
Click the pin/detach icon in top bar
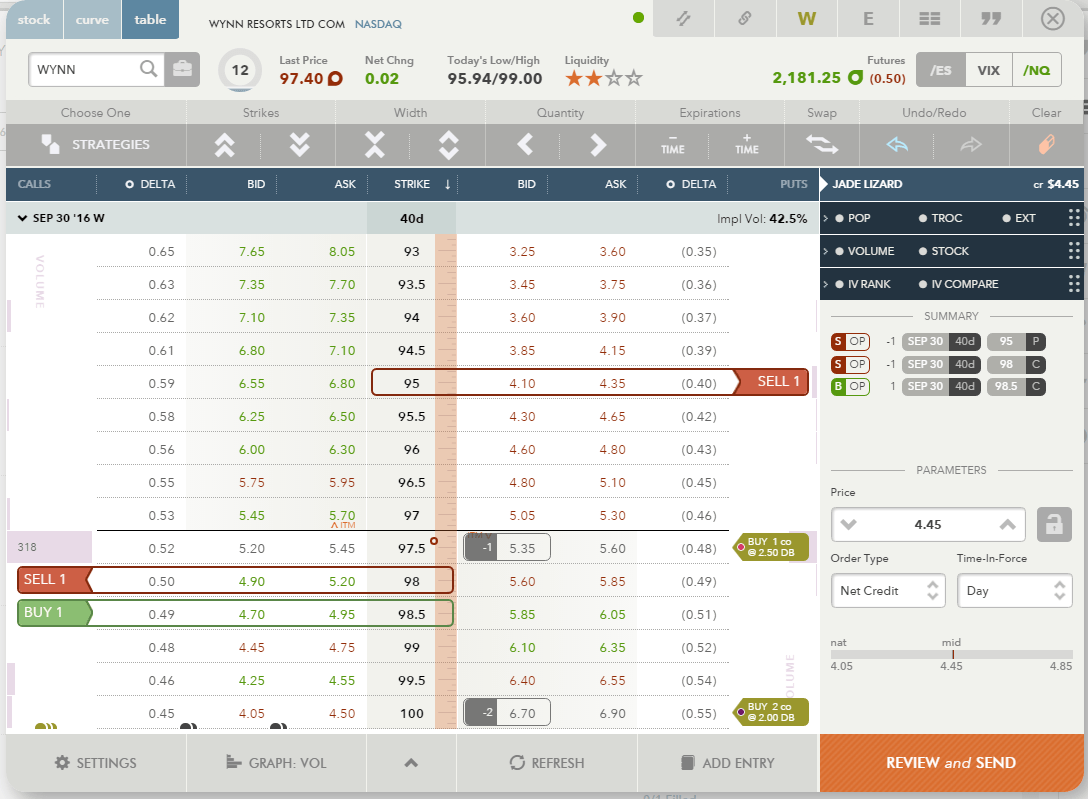pyautogui.click(x=683, y=18)
